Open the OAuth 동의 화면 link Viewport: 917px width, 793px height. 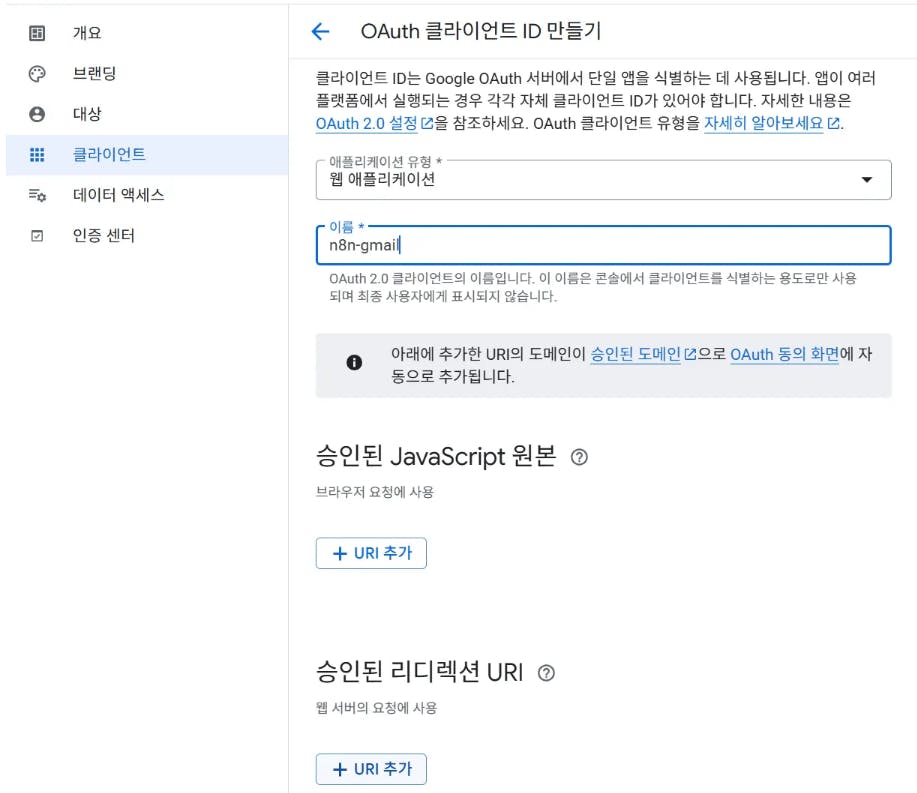(784, 354)
